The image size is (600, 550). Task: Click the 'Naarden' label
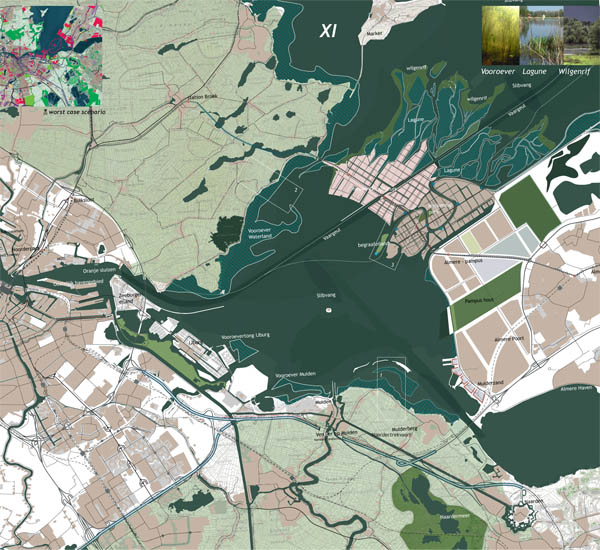(536, 501)
